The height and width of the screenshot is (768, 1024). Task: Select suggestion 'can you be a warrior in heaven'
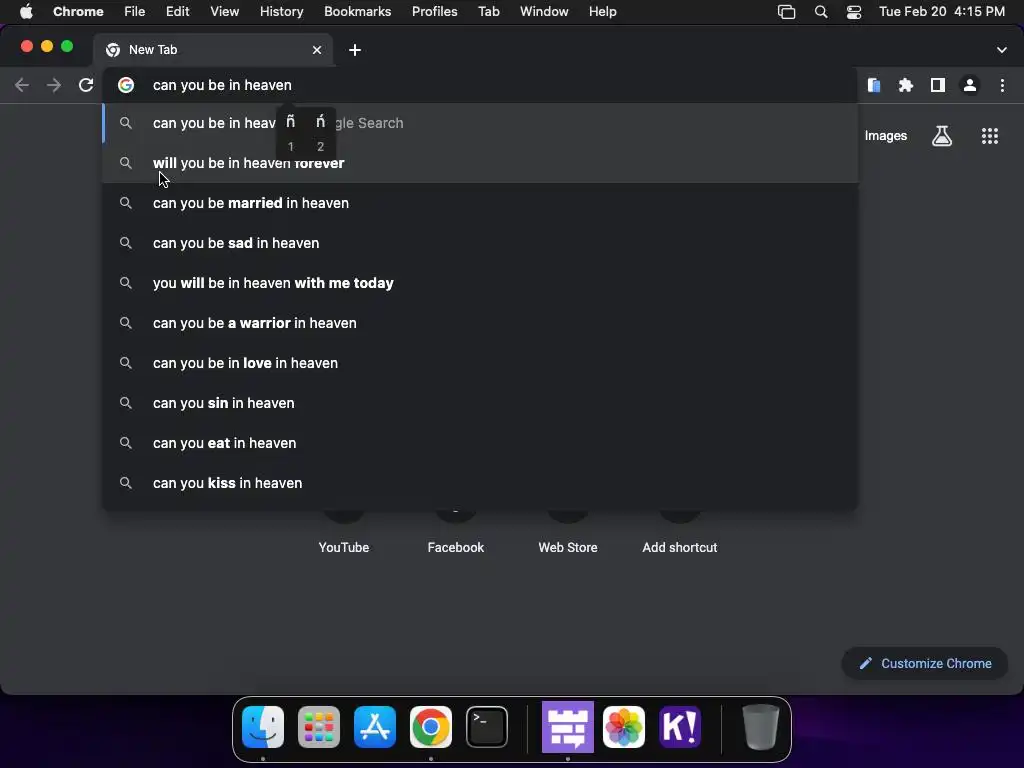480,323
